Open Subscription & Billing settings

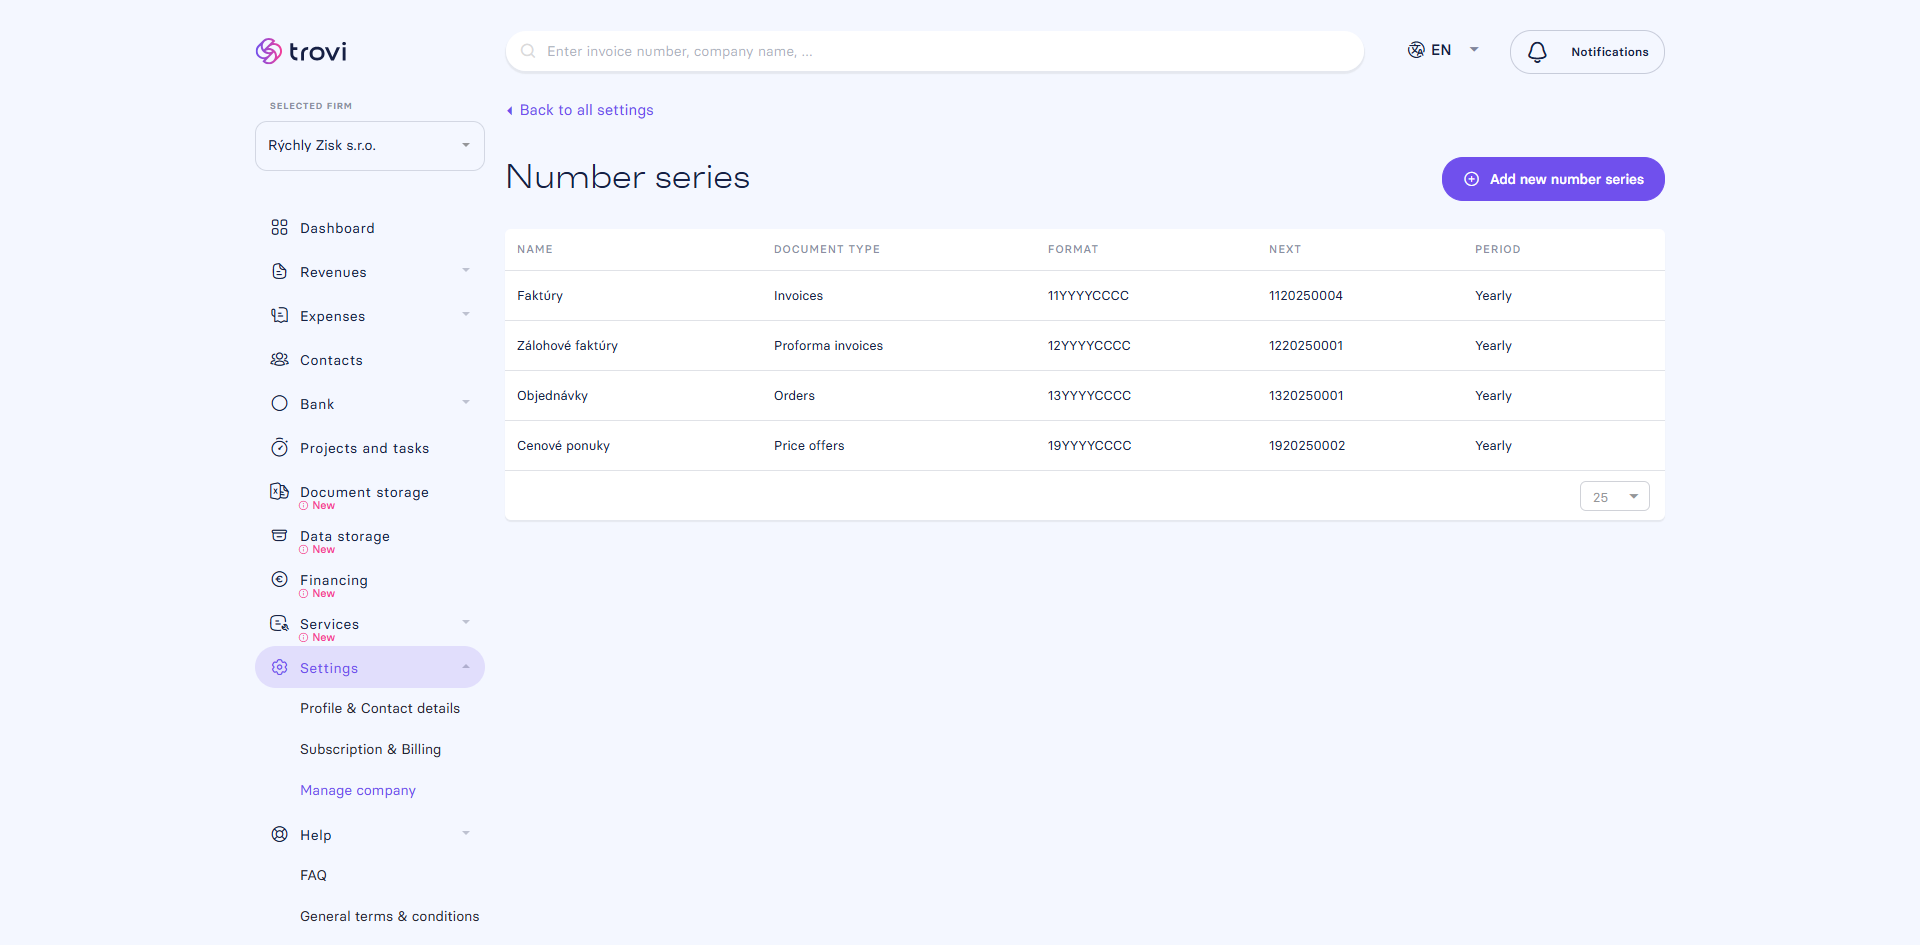click(x=370, y=750)
